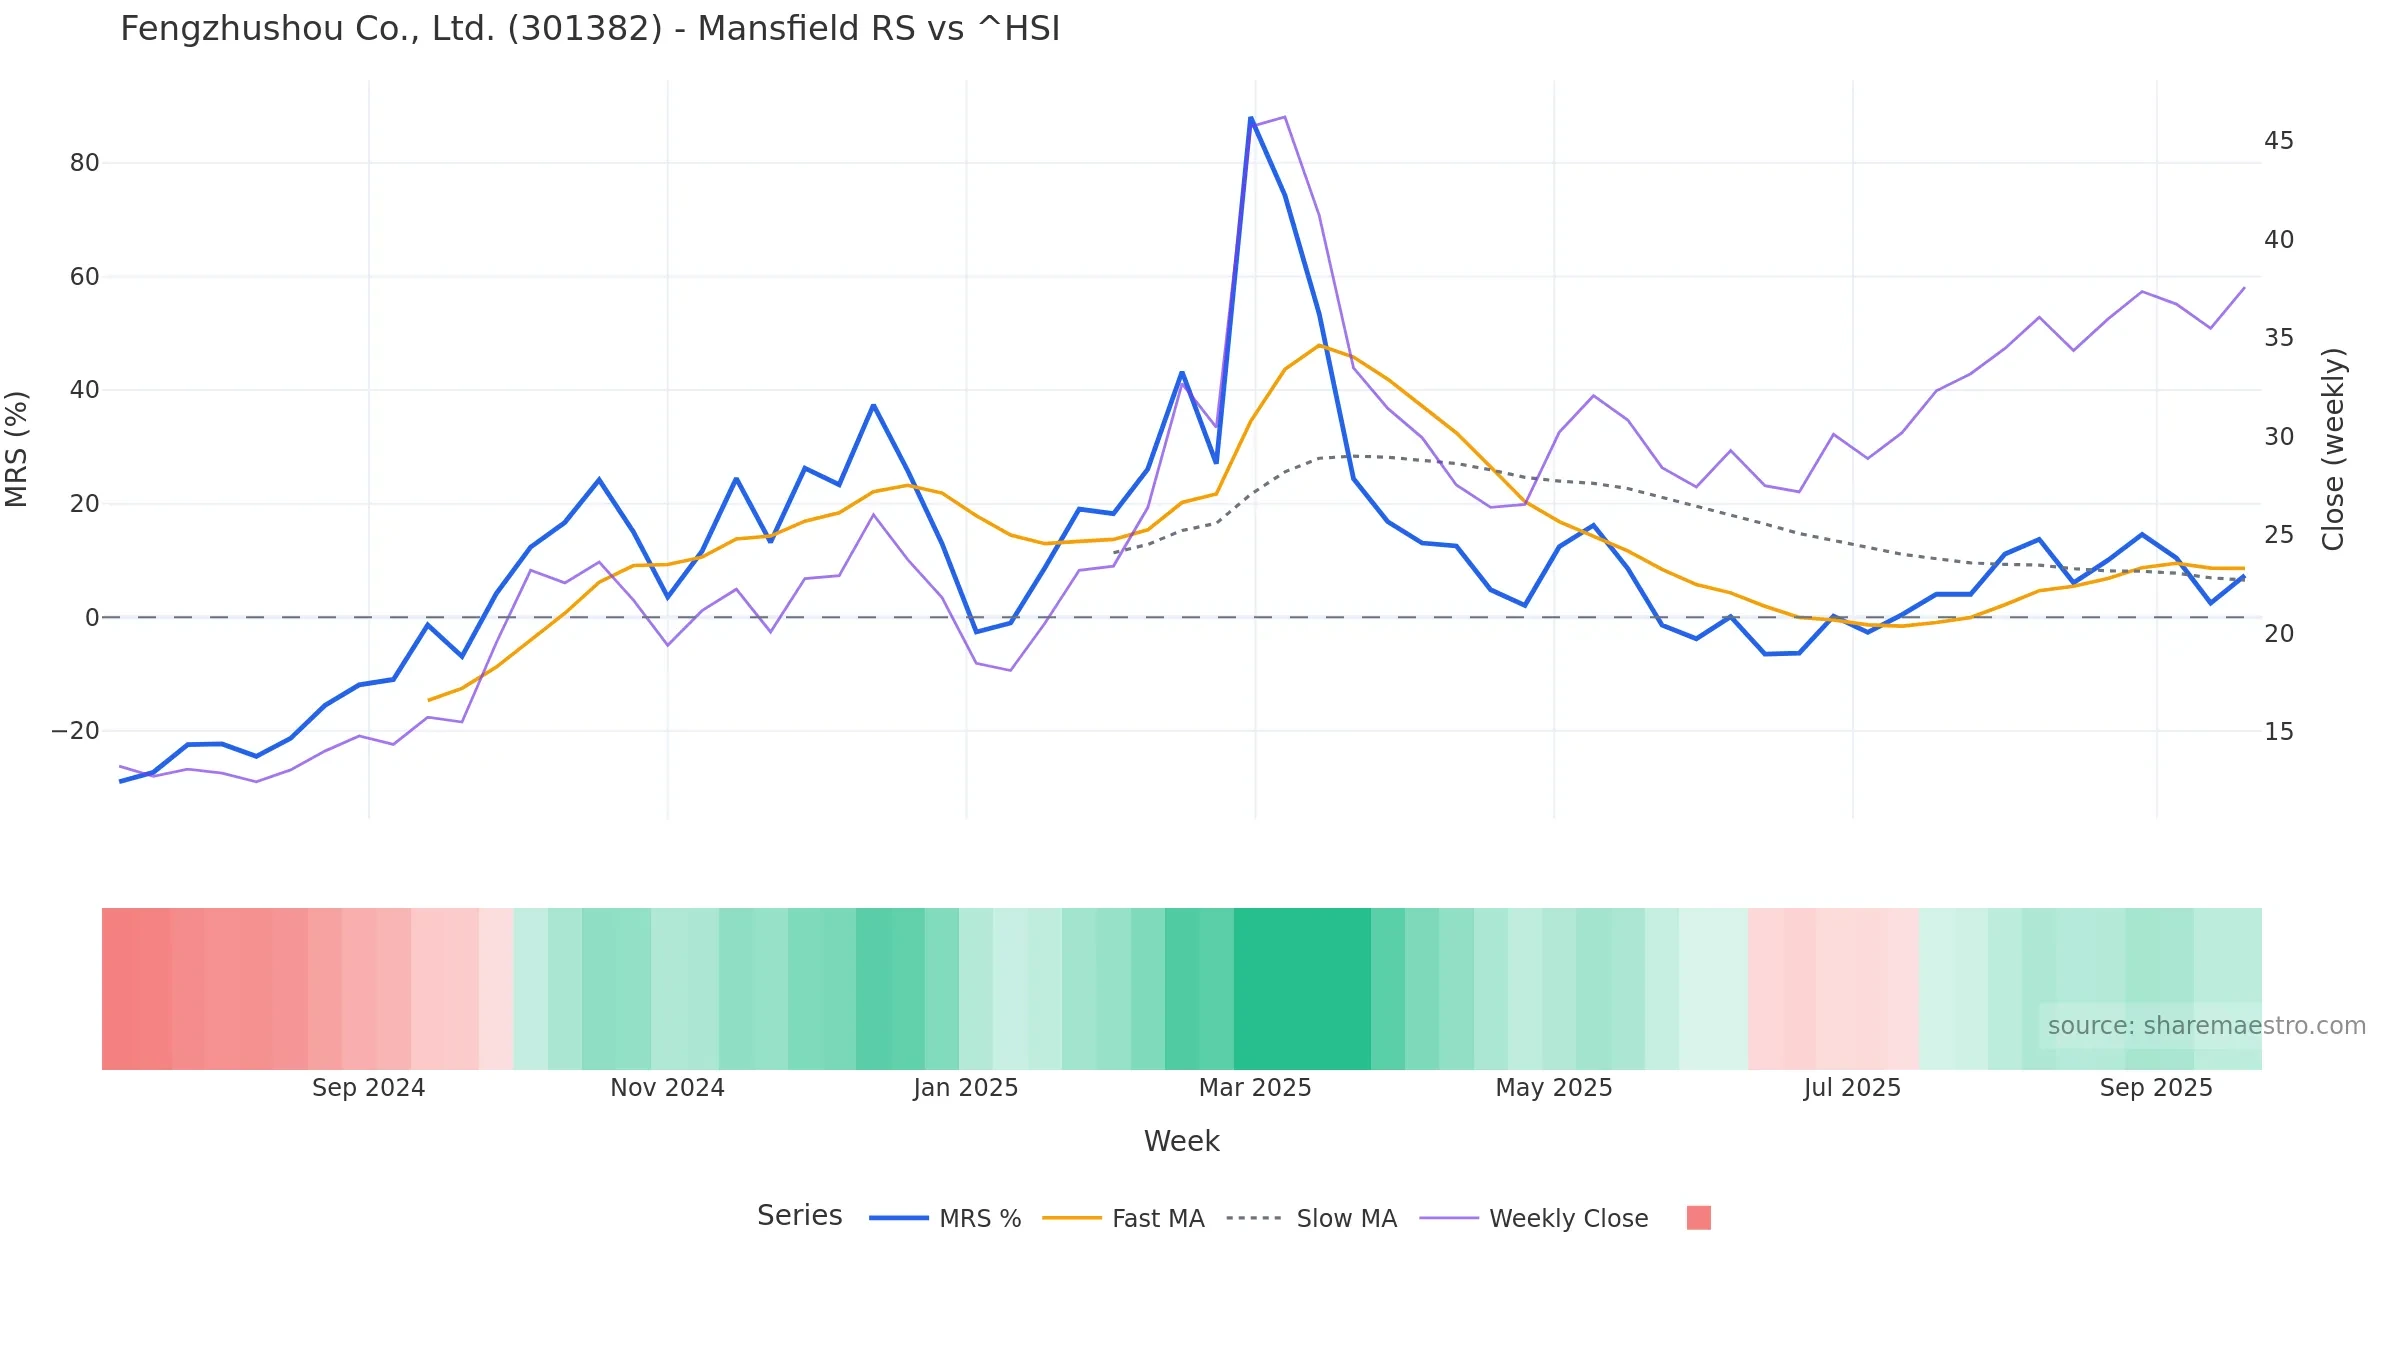Click the '15' Close axis tick label
Screen dimensions: 2400x1350
coord(2279,732)
